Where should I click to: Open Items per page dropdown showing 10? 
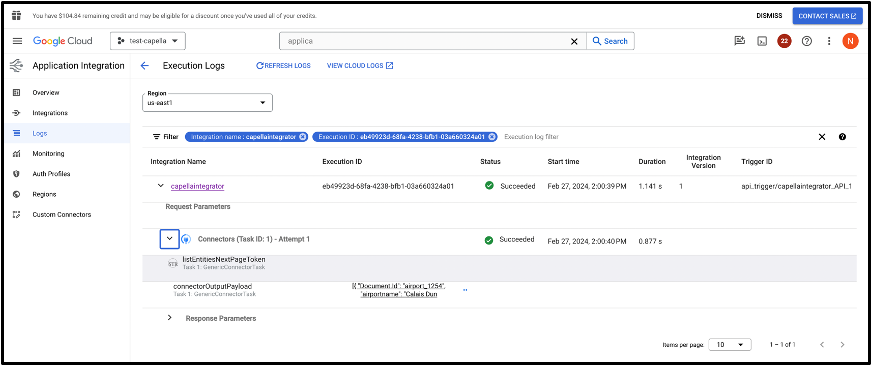731,345
